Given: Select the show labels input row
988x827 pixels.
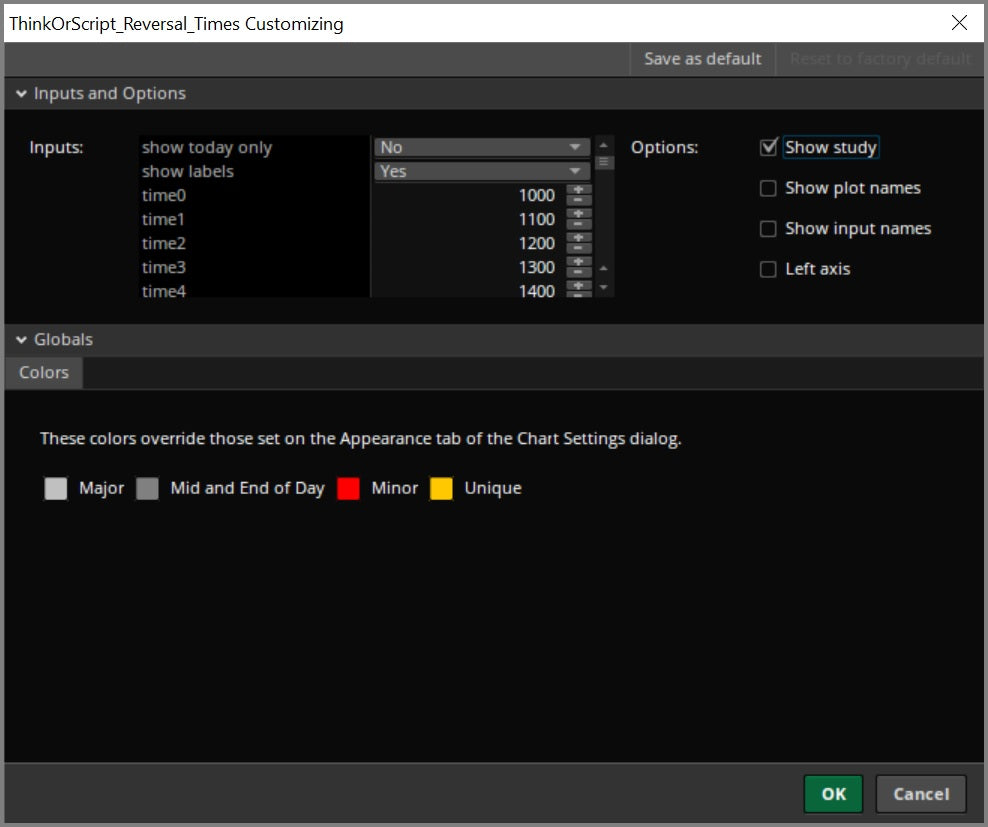Looking at the screenshot, I should tap(253, 171).
